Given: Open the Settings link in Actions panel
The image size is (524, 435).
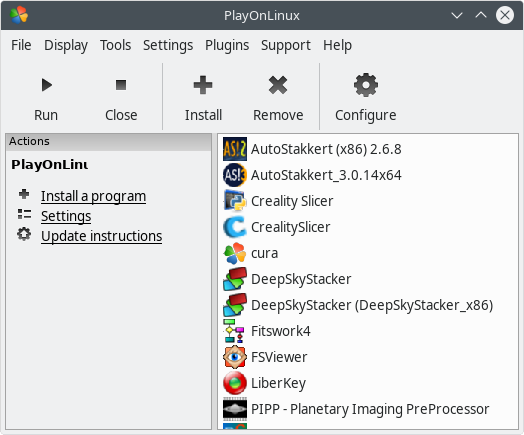Looking at the screenshot, I should (66, 216).
